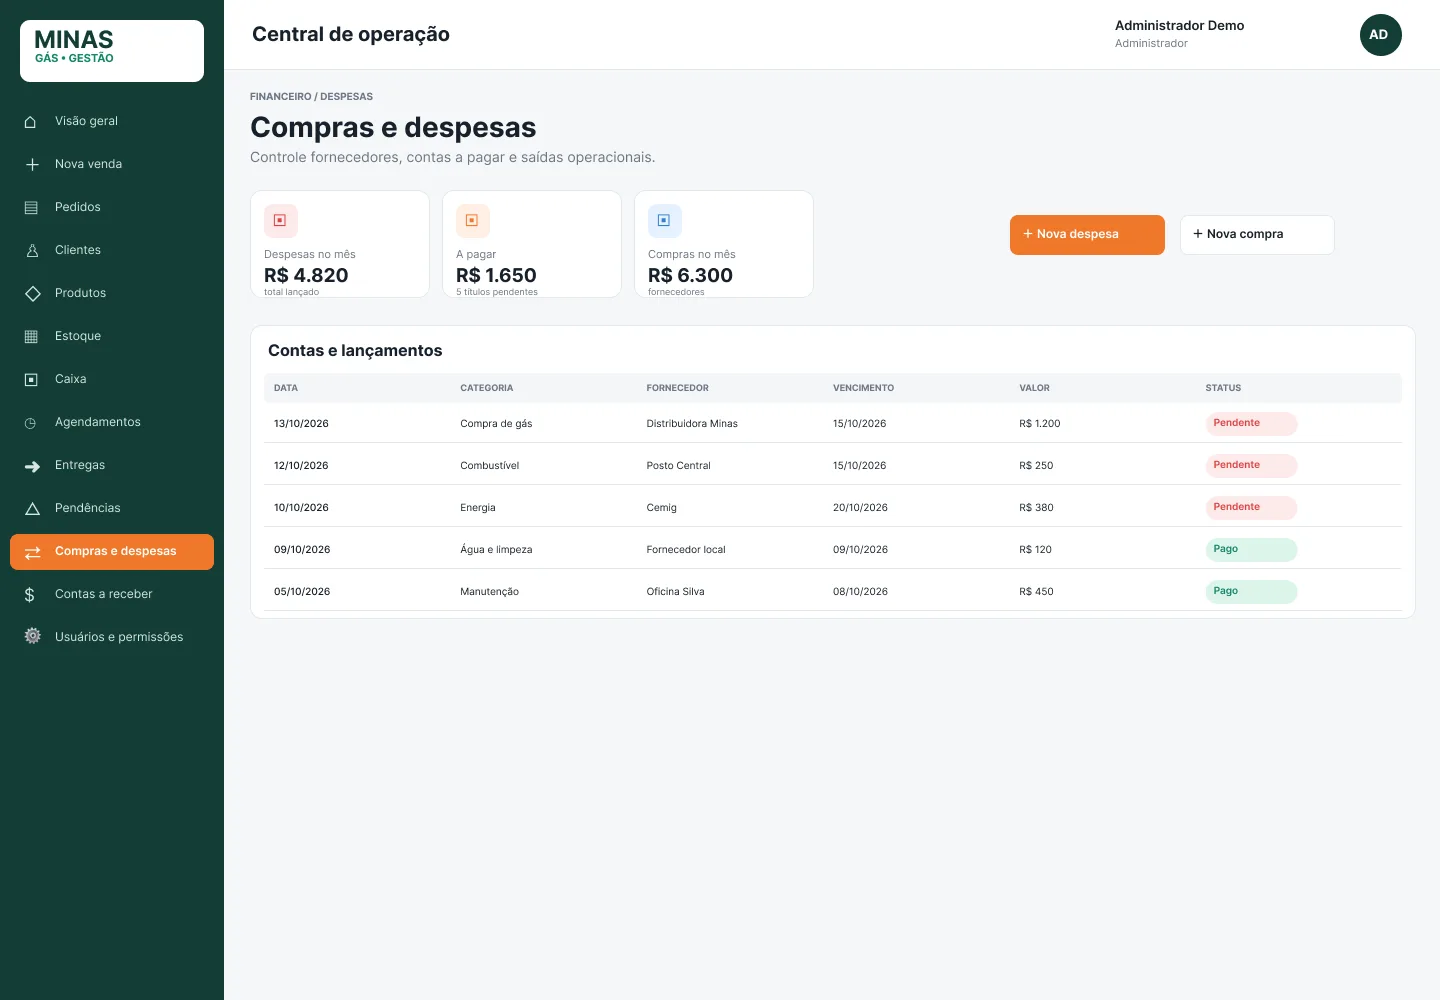1440x1000 pixels.
Task: Open the AD user avatar
Action: tap(1381, 35)
